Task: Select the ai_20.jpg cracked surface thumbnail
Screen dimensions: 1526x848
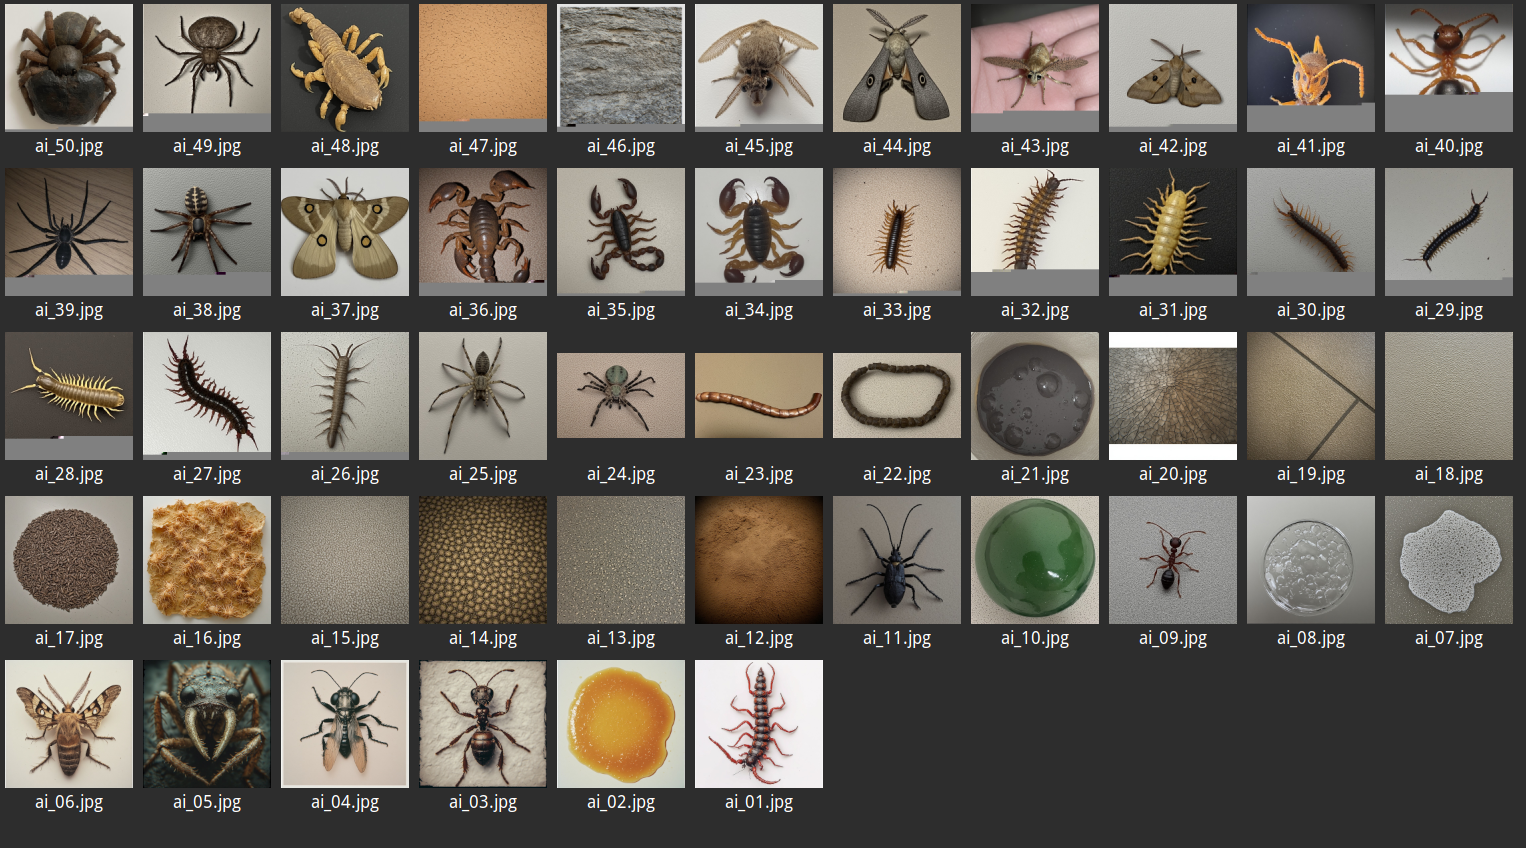Action: pyautogui.click(x=1173, y=396)
